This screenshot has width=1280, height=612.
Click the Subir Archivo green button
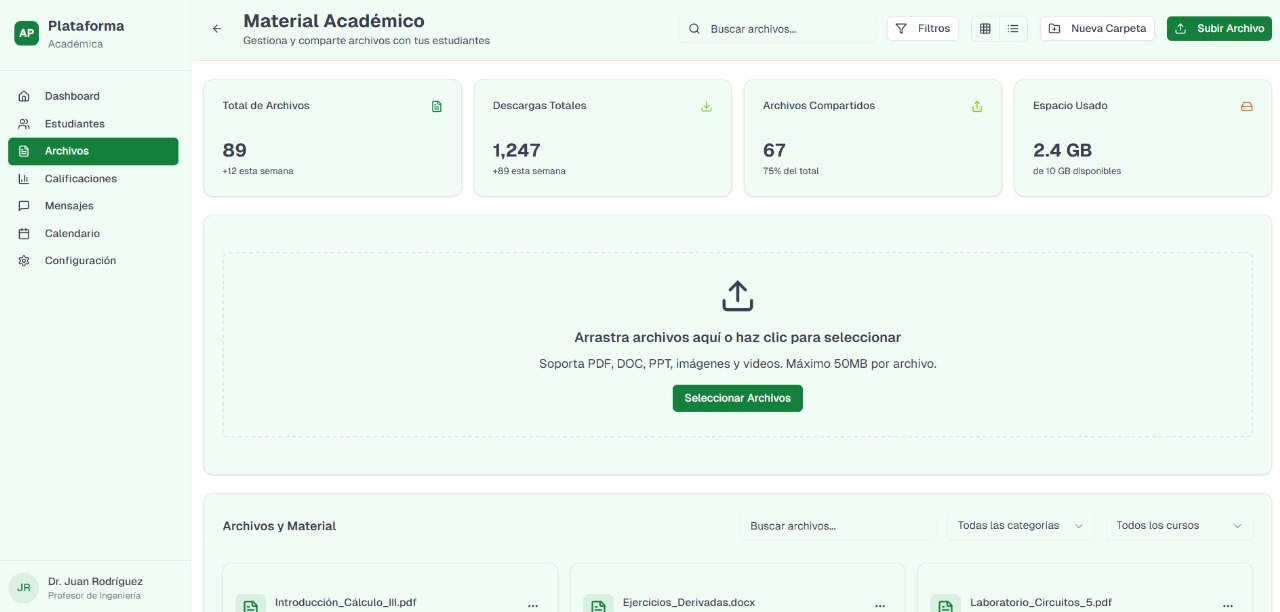[x=1219, y=28]
